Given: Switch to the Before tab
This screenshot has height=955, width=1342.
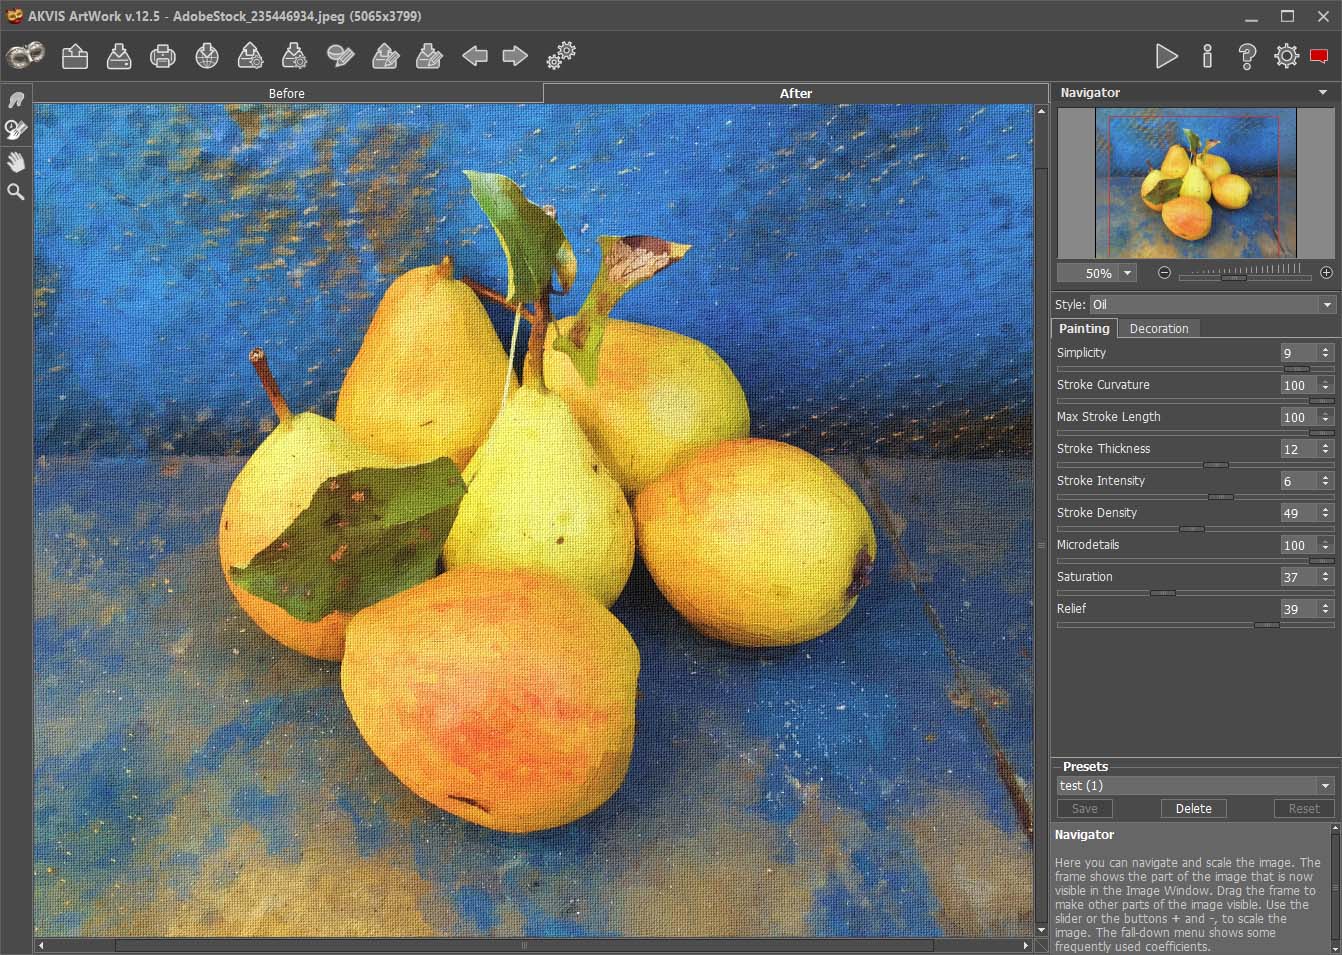Looking at the screenshot, I should 287,93.
